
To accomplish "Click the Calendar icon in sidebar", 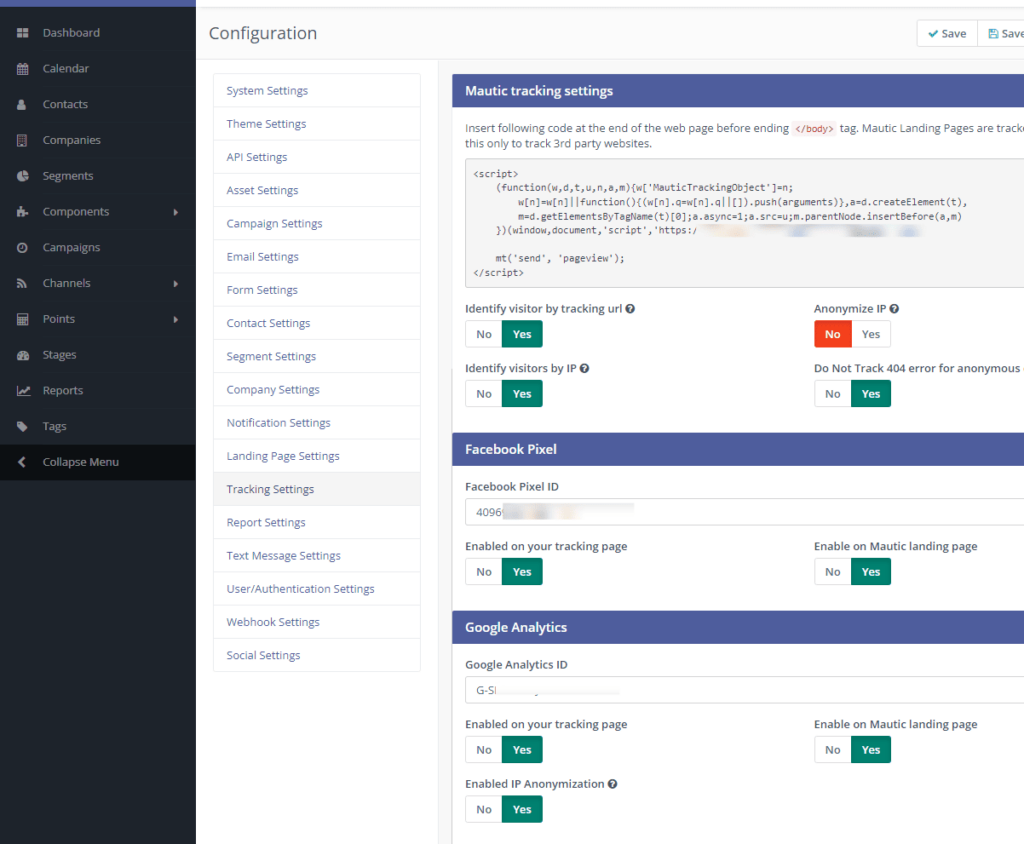I will pyautogui.click(x=22, y=69).
